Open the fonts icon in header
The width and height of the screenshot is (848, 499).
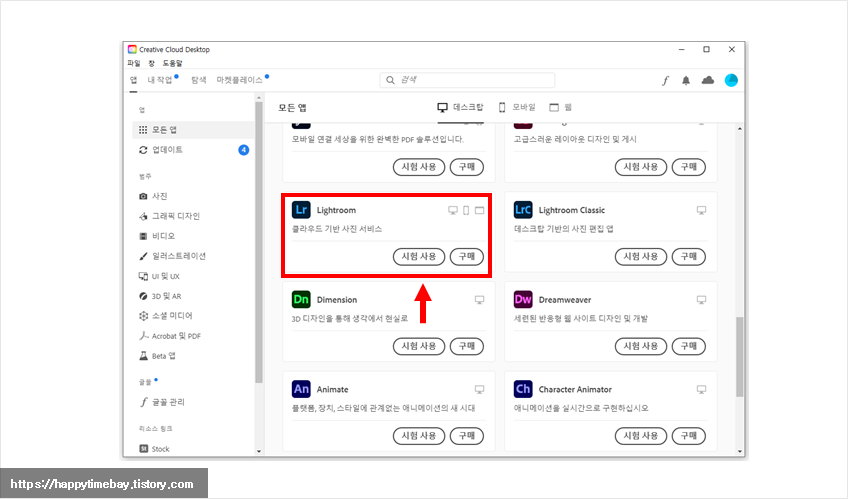pos(665,81)
